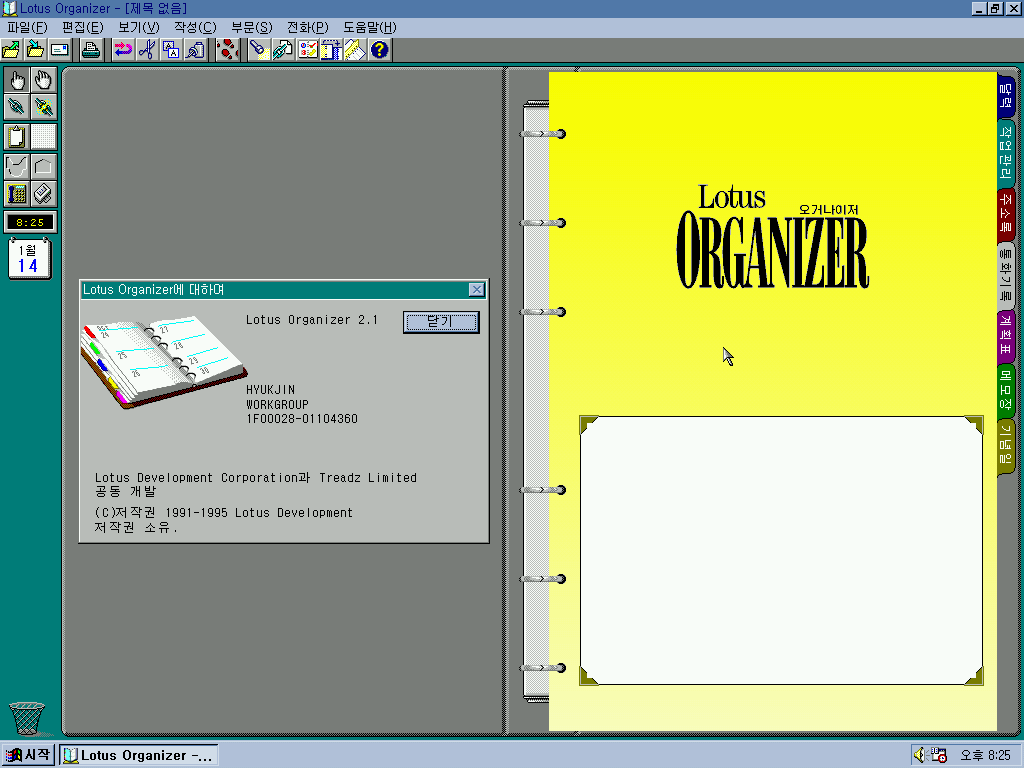Open the 보기(V) menu
This screenshot has width=1024, height=768.
pos(138,27)
